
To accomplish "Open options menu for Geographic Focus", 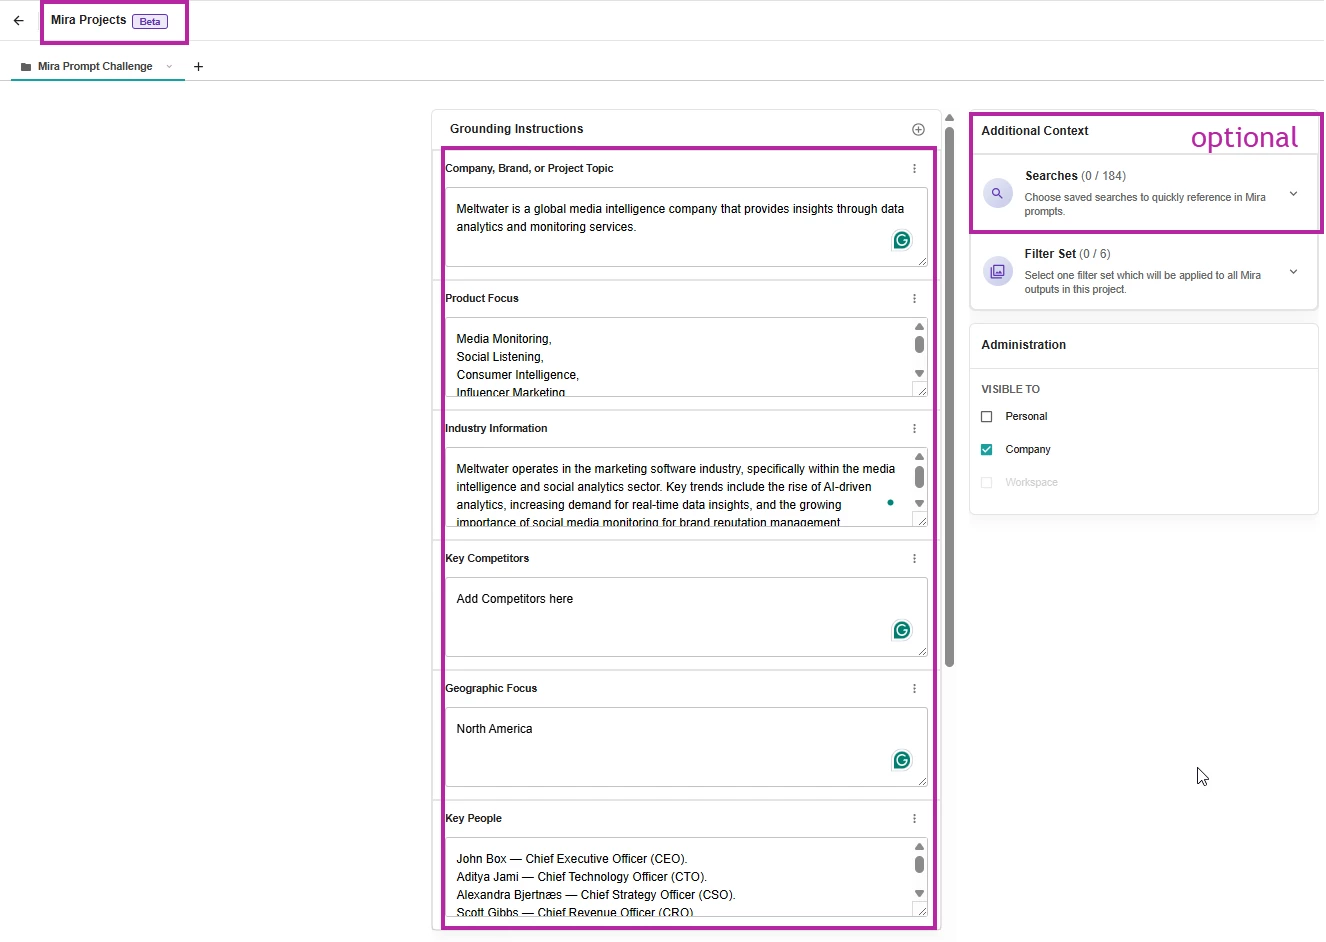I will click(914, 689).
